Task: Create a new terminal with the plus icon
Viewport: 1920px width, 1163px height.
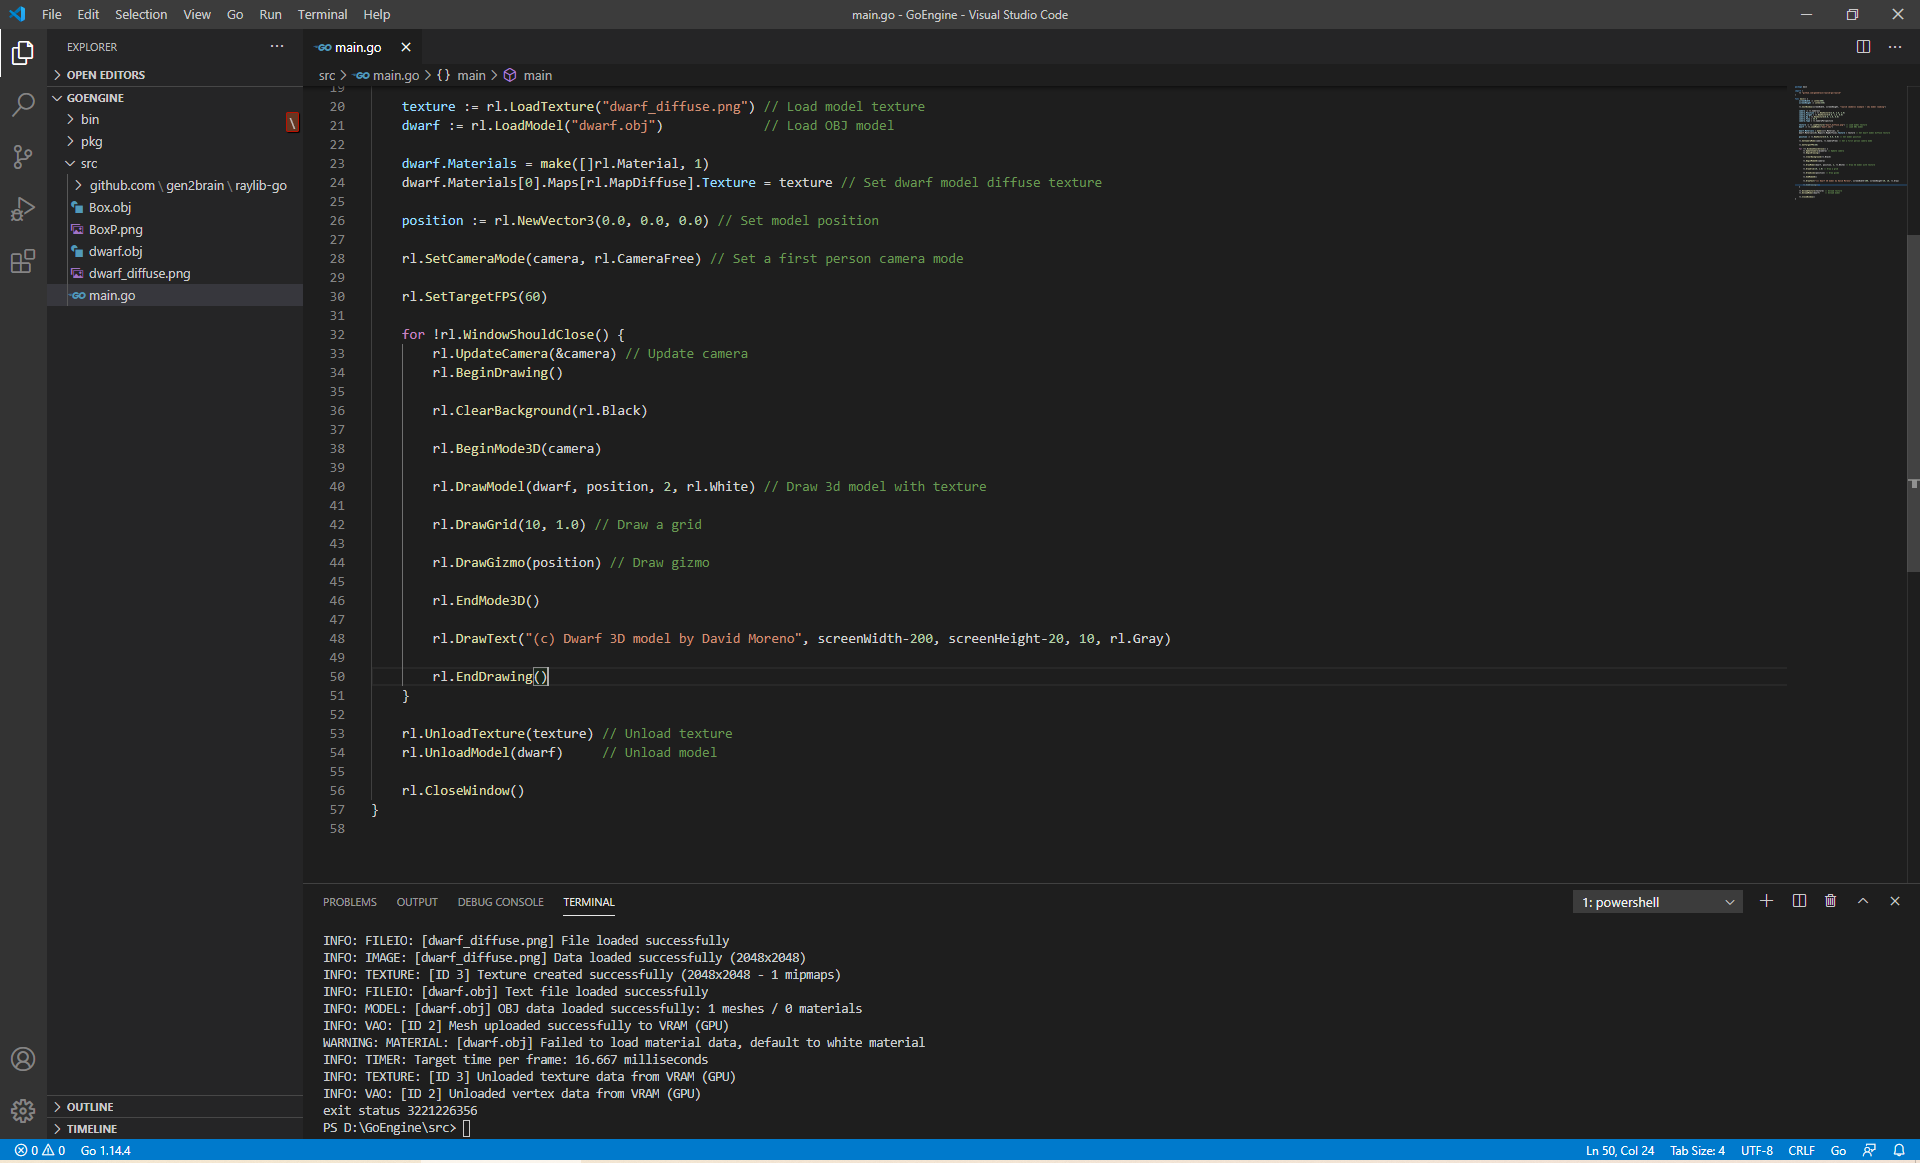Action: click(1766, 901)
